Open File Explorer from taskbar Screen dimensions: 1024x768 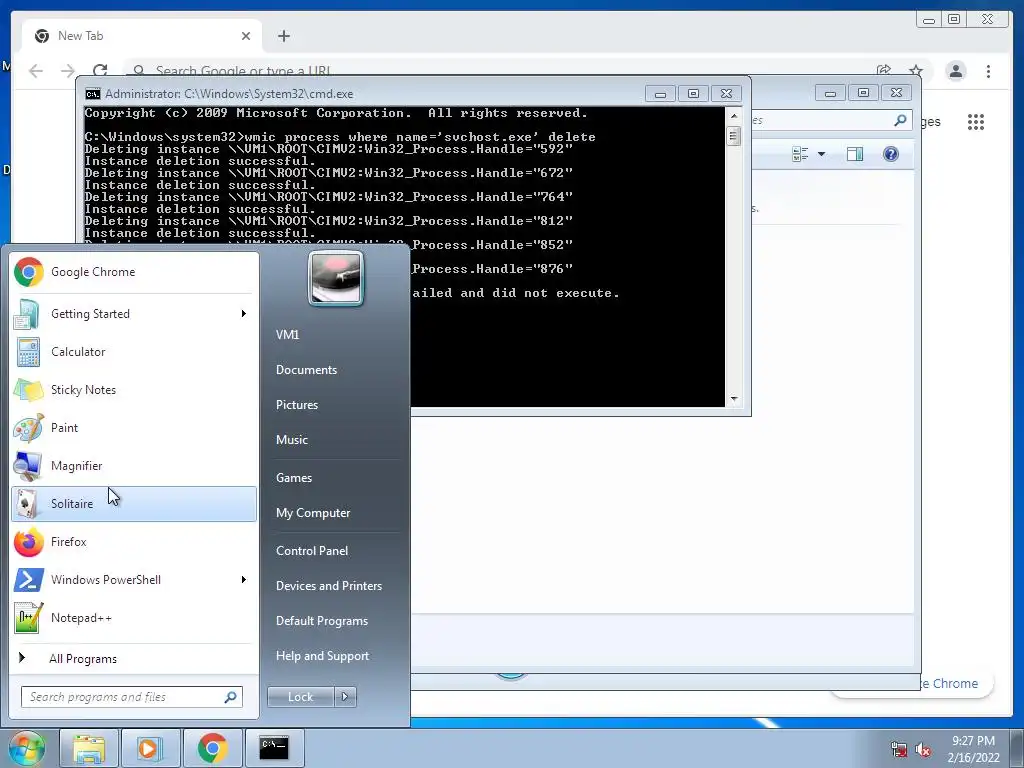(89, 748)
